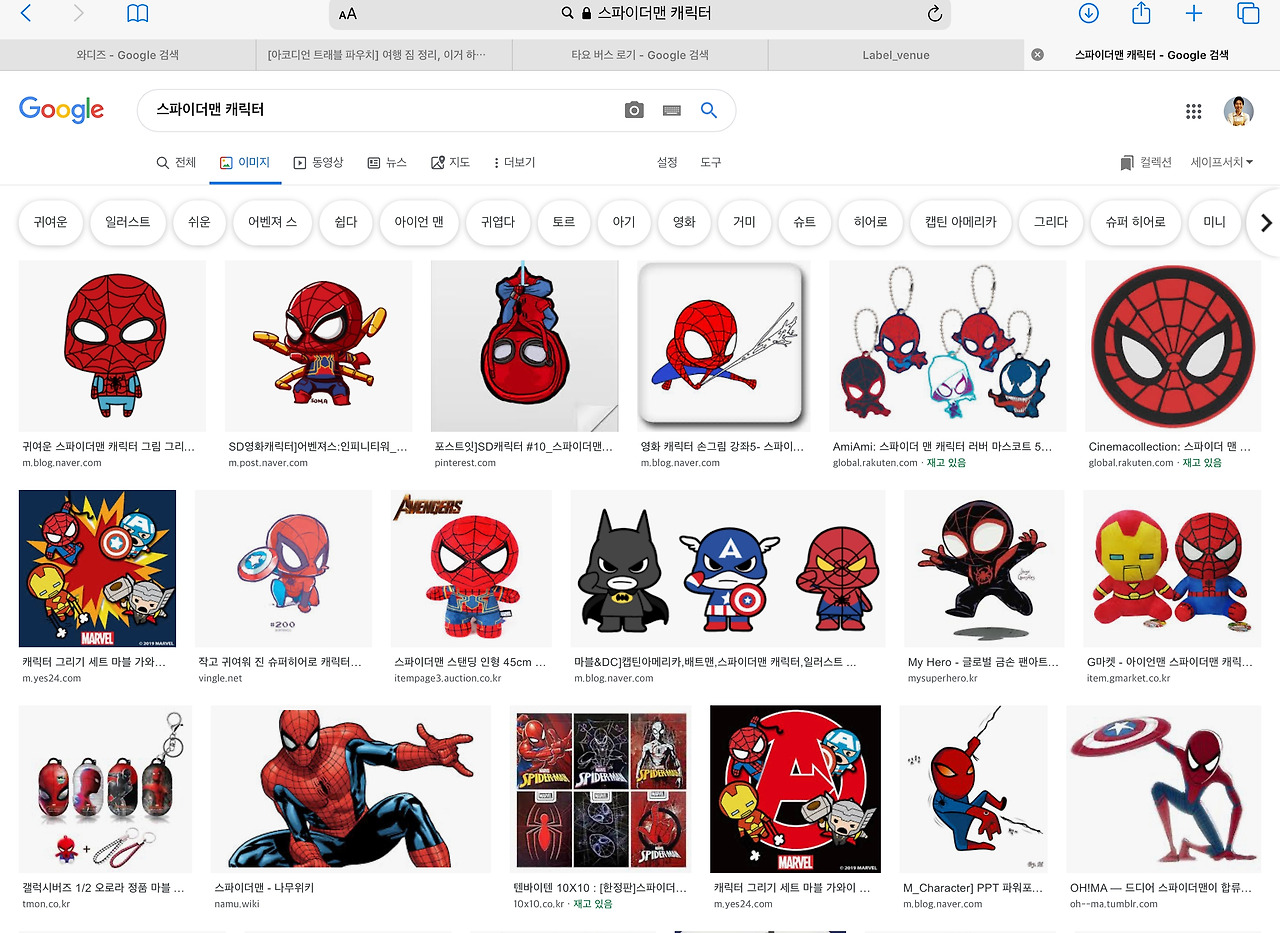
Task: Open the Safari bookmarks book icon
Action: (138, 13)
